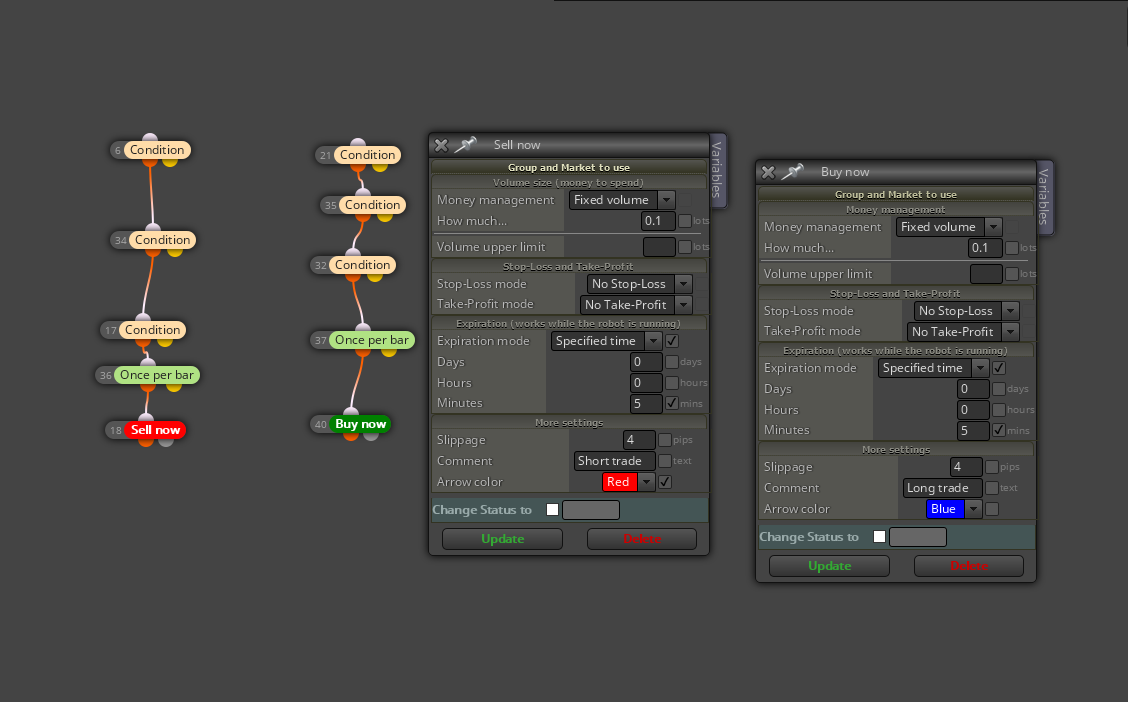Click the How much field in Buy now
Image resolution: width=1128 pixels, height=702 pixels.
click(985, 248)
